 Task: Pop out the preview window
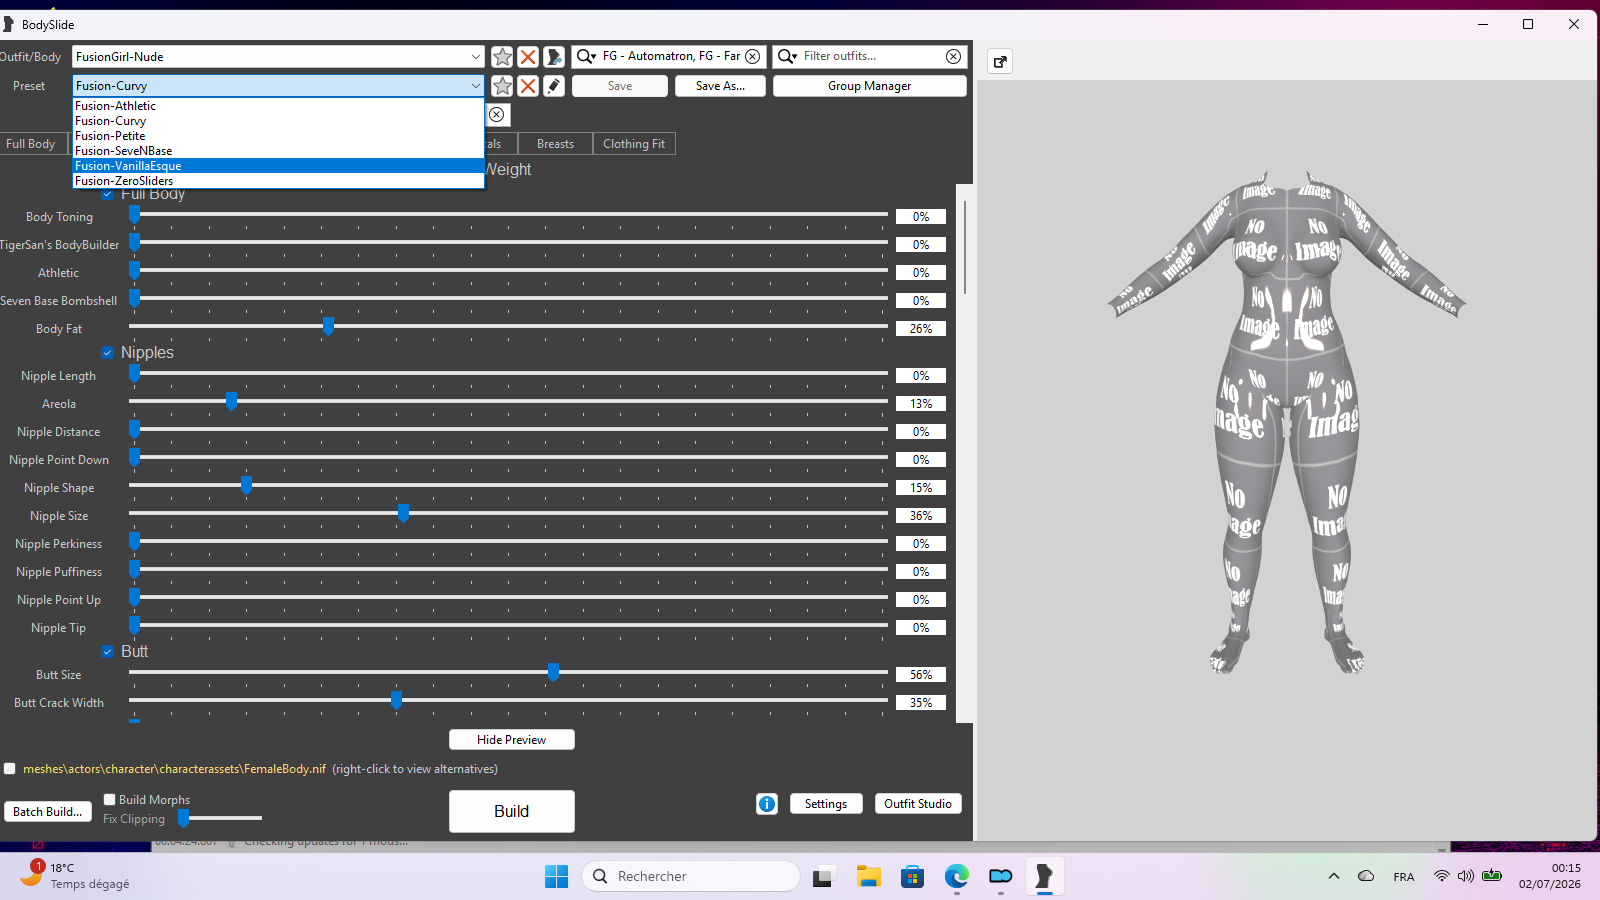pos(1000,62)
